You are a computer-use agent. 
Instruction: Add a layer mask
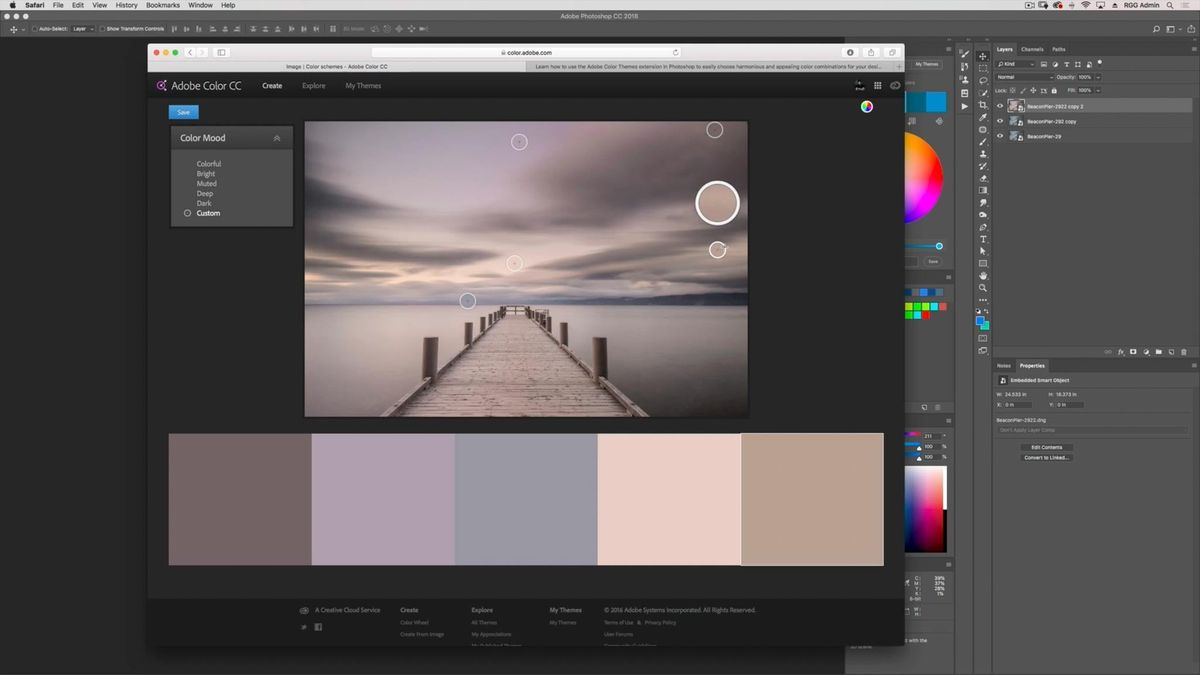1133,352
